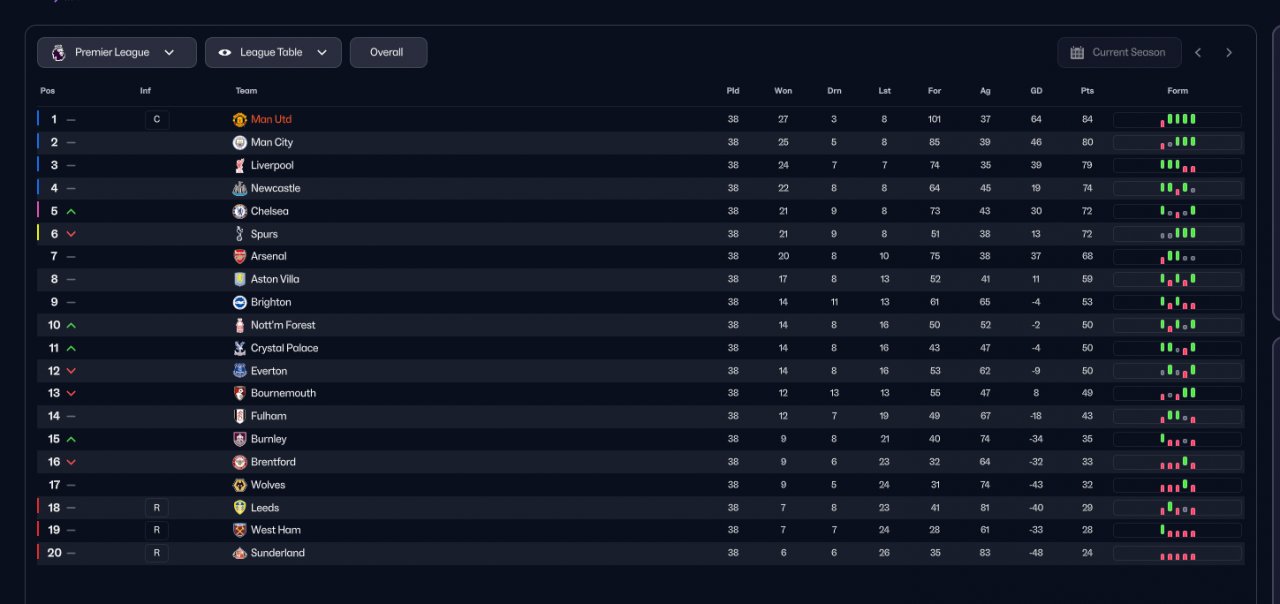Viewport: 1280px width, 604px height.
Task: Click the Chelsea club crest icon
Action: point(239,212)
